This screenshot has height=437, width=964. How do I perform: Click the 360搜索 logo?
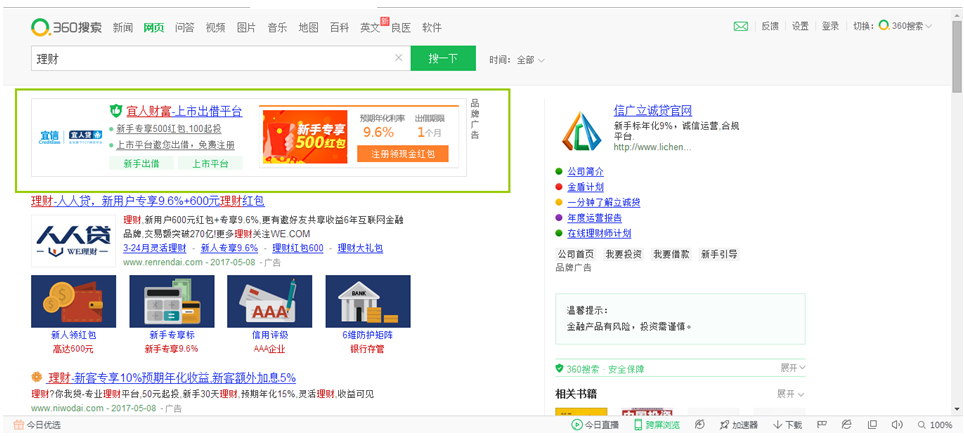pyautogui.click(x=66, y=27)
